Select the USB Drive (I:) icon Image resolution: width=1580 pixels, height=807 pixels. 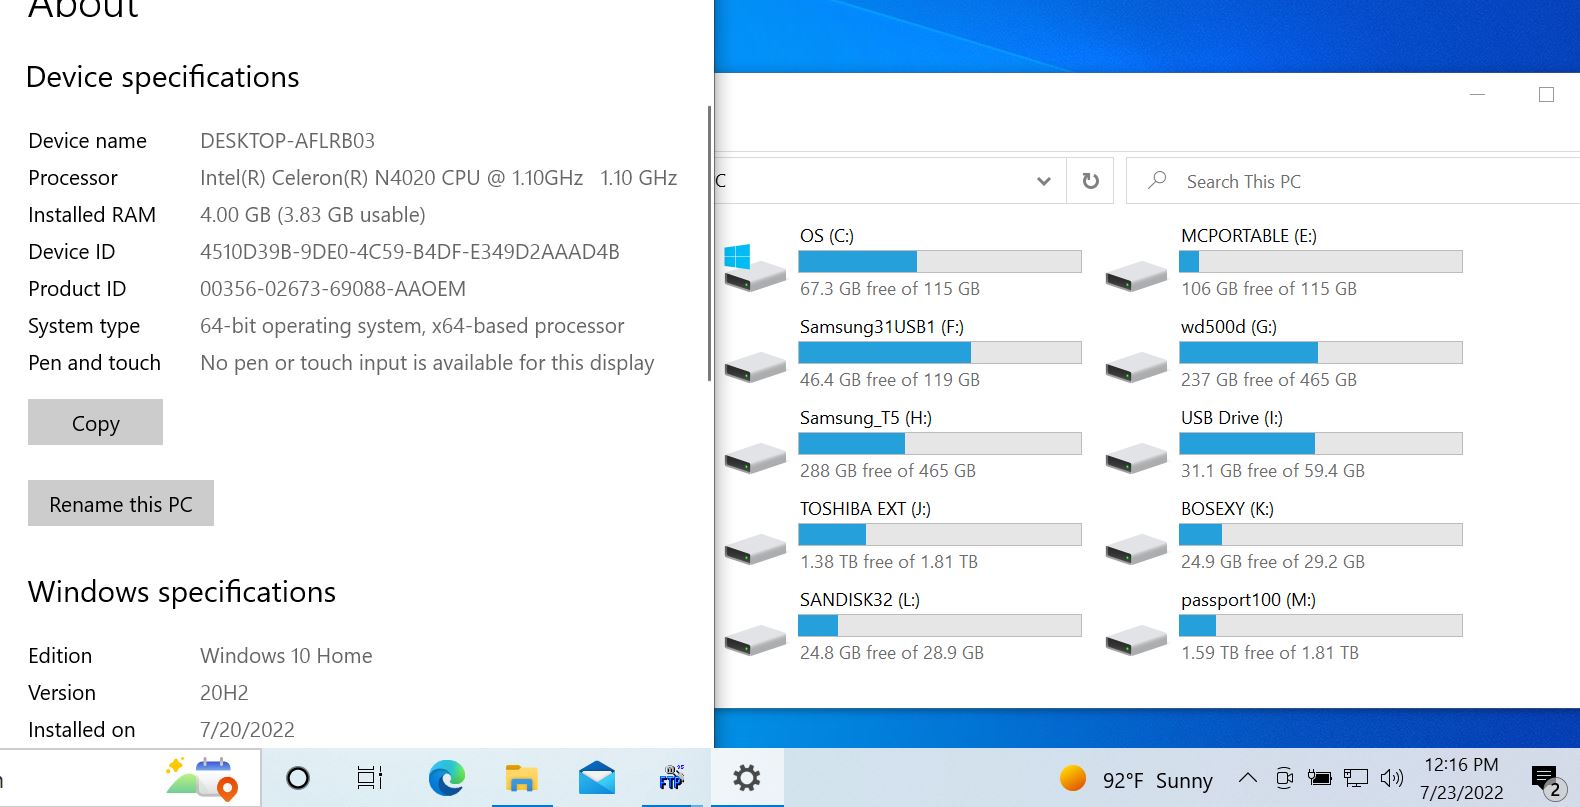point(1136,457)
